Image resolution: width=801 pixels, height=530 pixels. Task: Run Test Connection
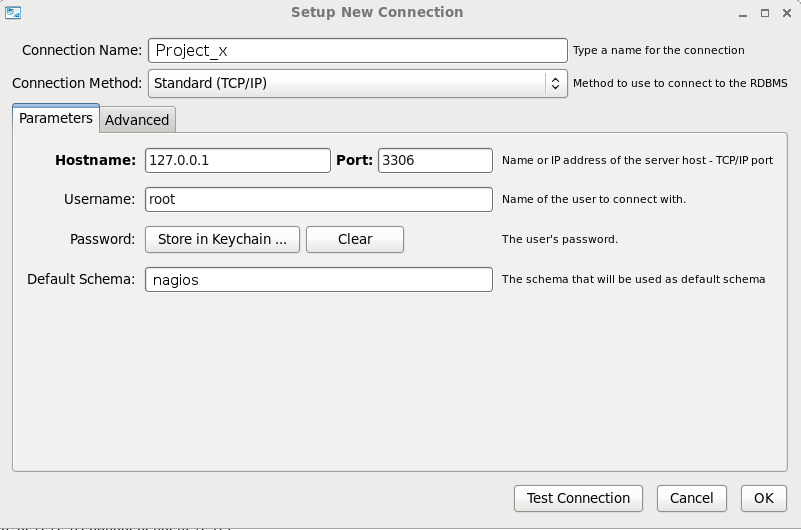(578, 498)
